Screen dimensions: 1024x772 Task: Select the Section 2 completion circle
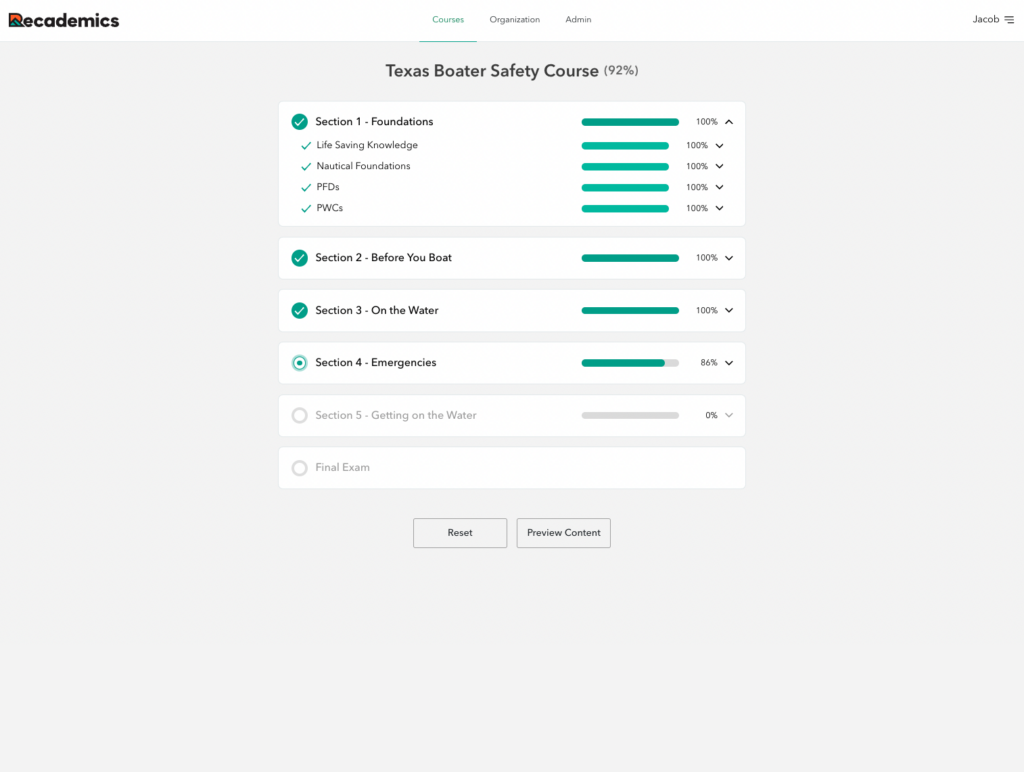click(299, 257)
